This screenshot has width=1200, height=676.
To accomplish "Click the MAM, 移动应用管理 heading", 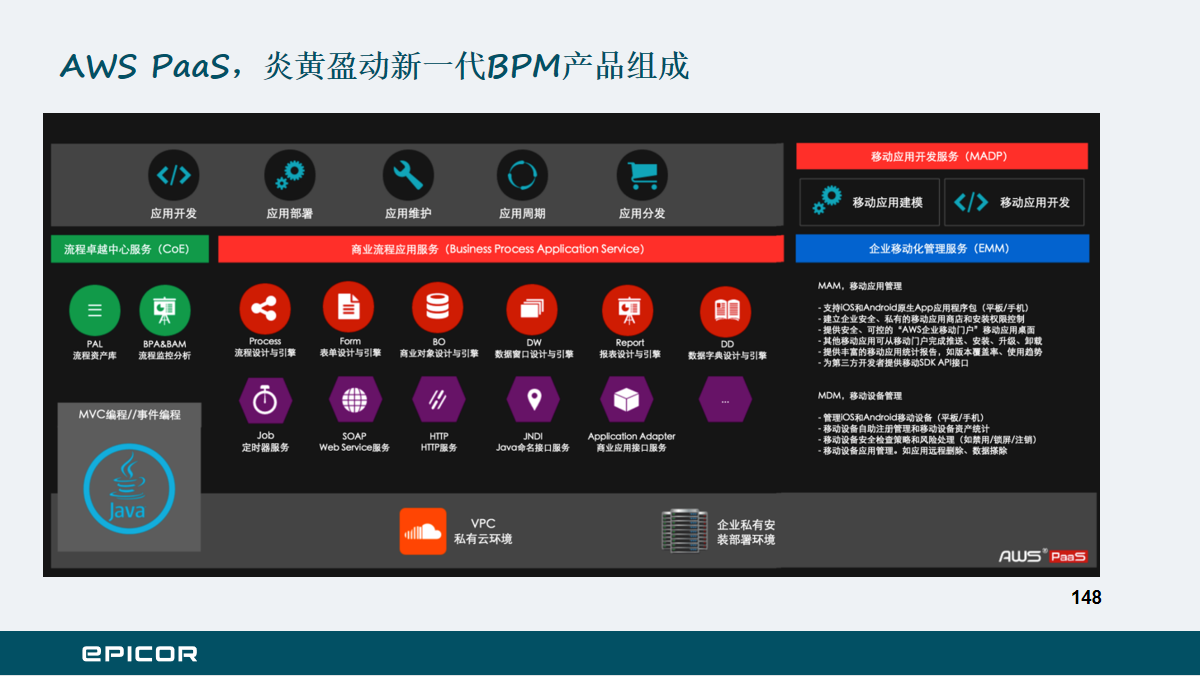I will (860, 286).
